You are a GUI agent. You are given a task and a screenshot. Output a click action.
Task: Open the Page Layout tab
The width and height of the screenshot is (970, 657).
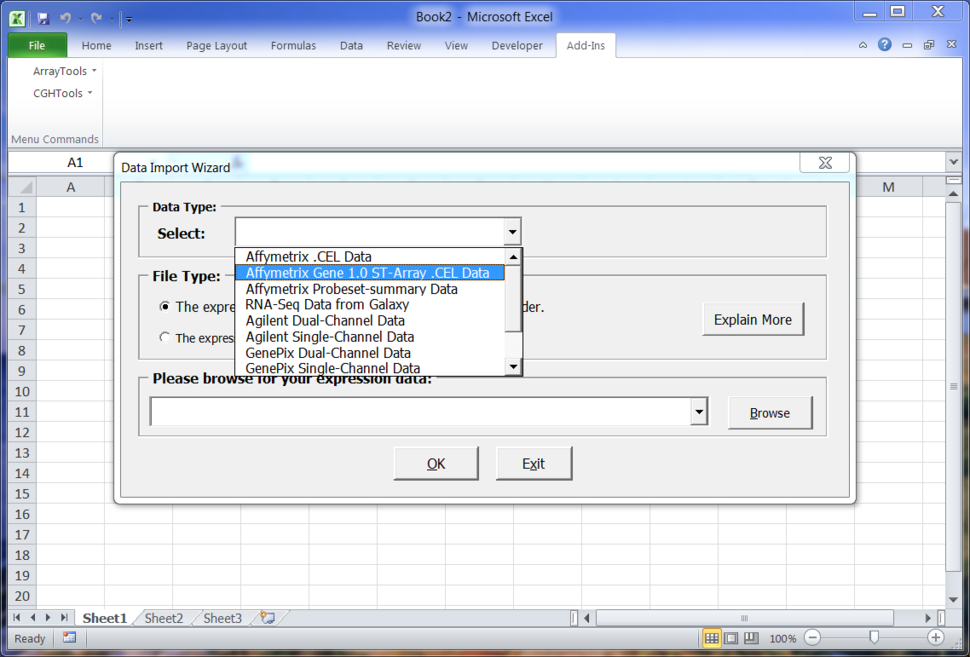217,45
